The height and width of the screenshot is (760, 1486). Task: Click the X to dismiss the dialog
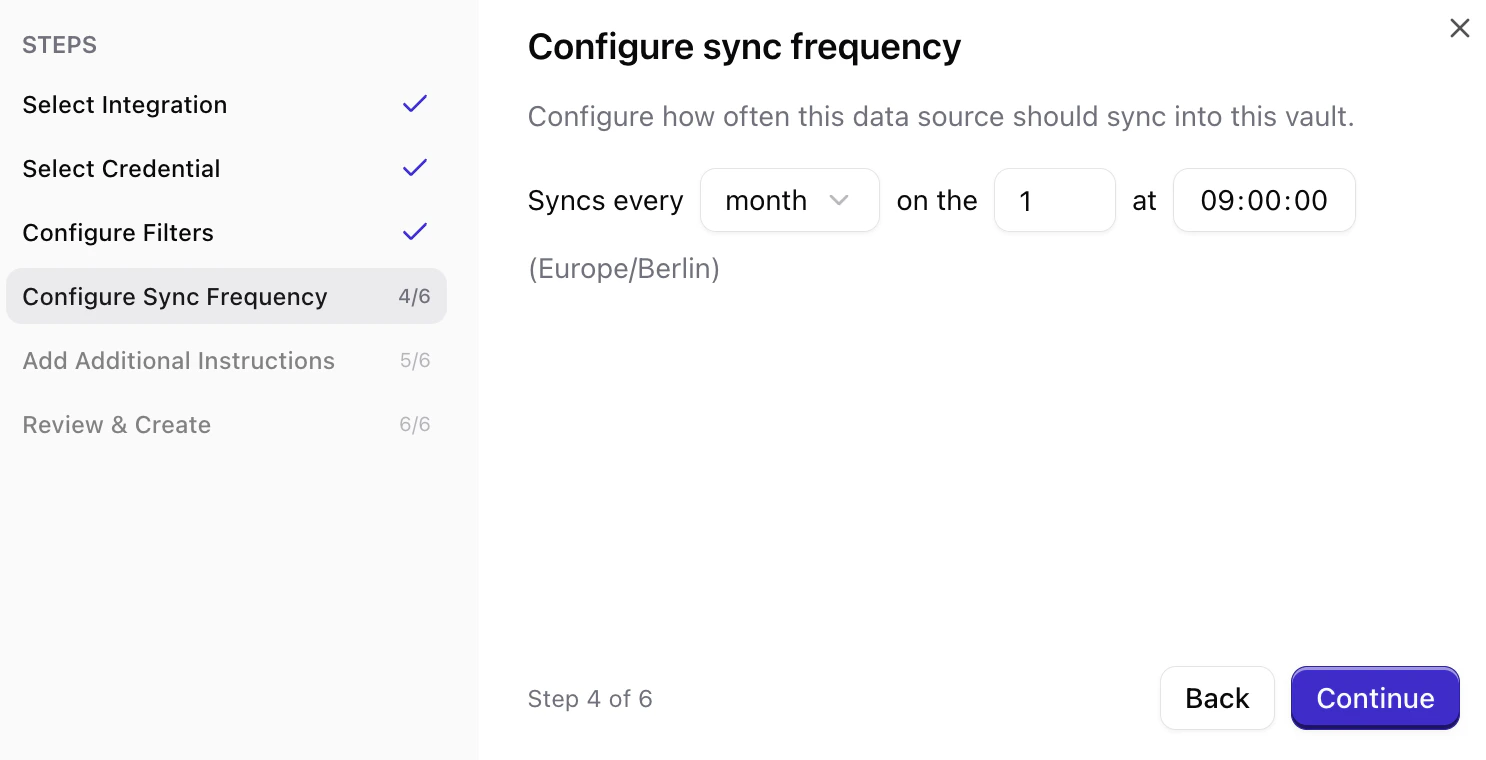click(1459, 28)
